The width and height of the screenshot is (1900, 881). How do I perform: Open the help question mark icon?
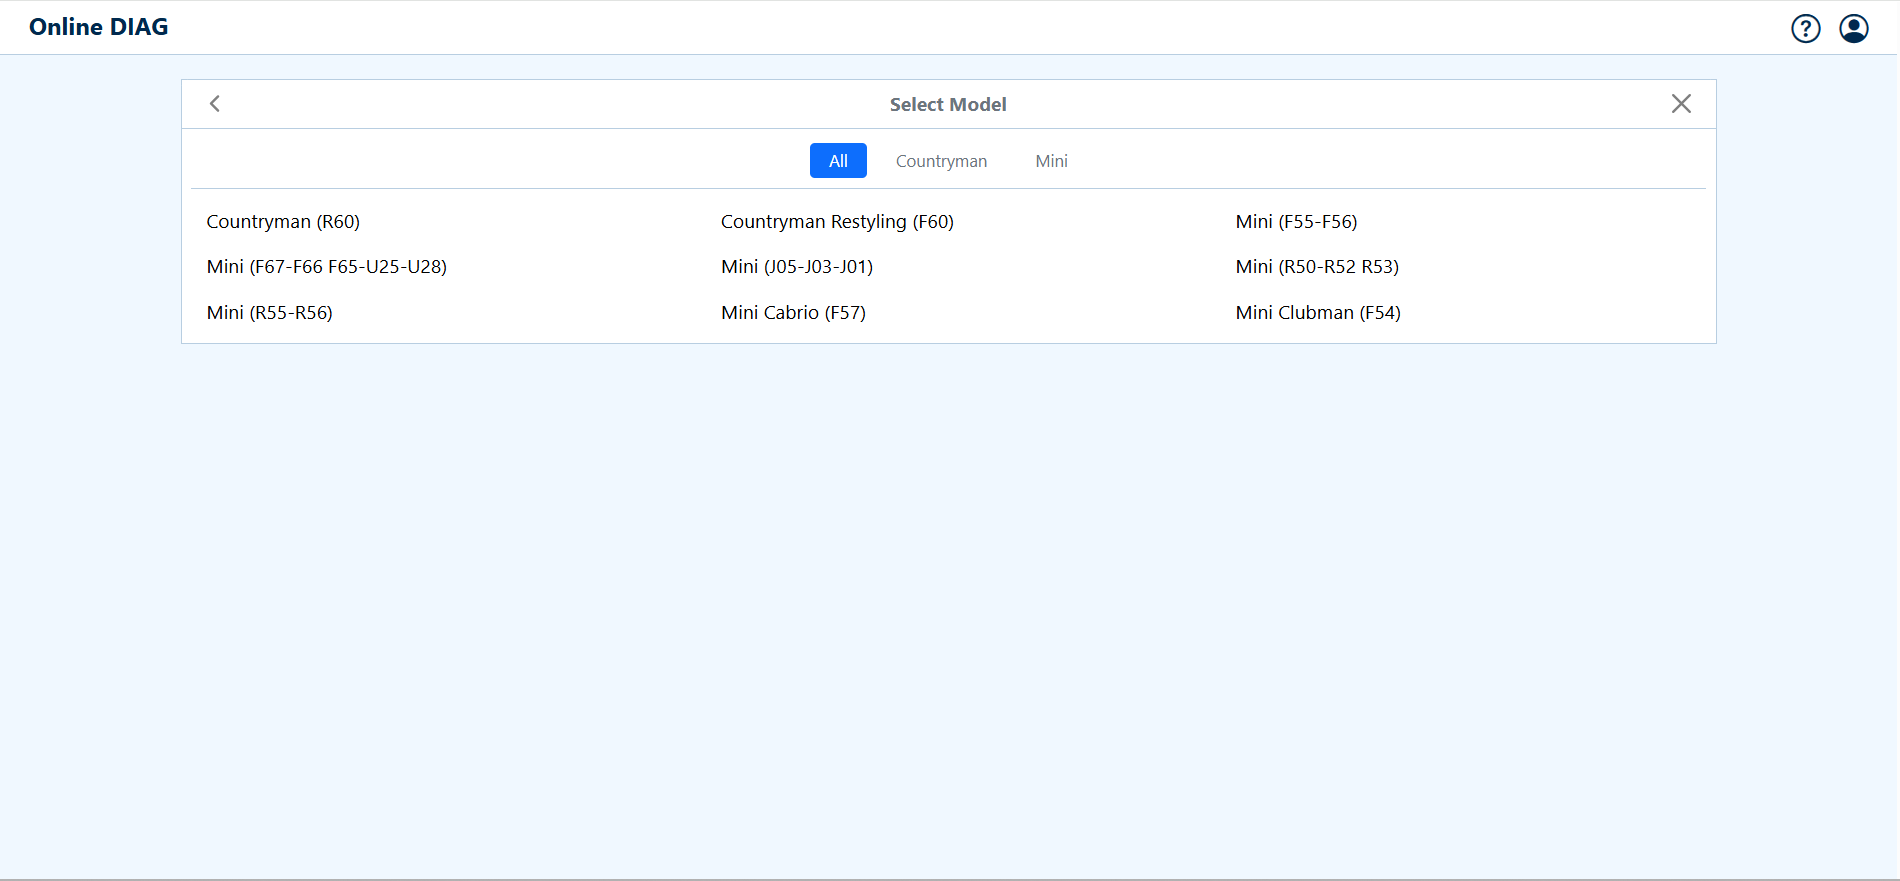(x=1805, y=28)
